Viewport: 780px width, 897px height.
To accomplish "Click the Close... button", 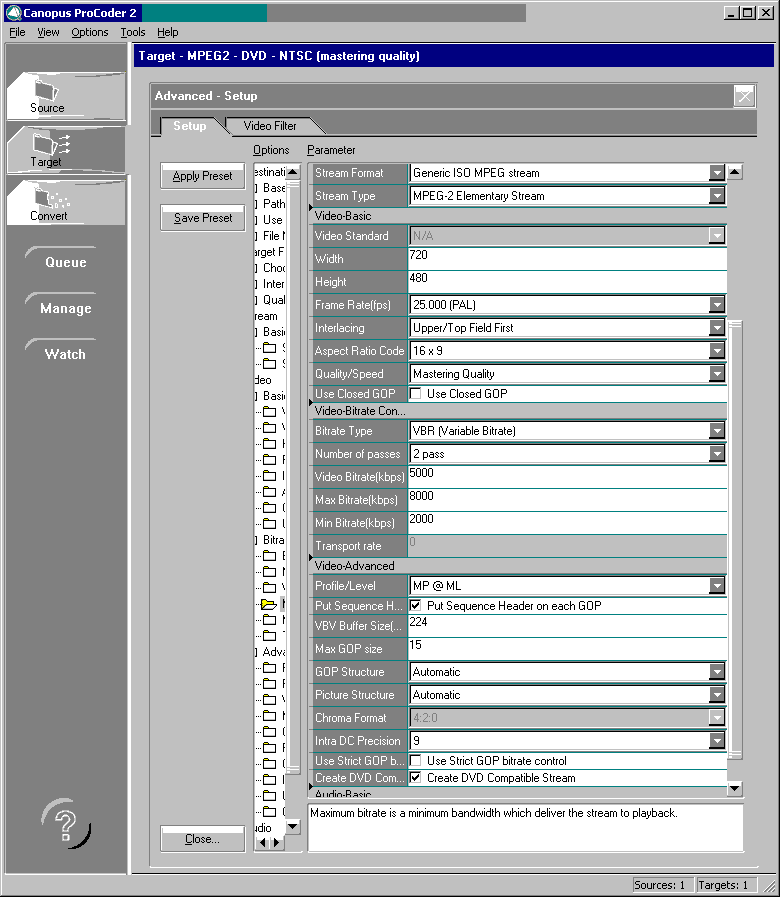I will pos(203,839).
